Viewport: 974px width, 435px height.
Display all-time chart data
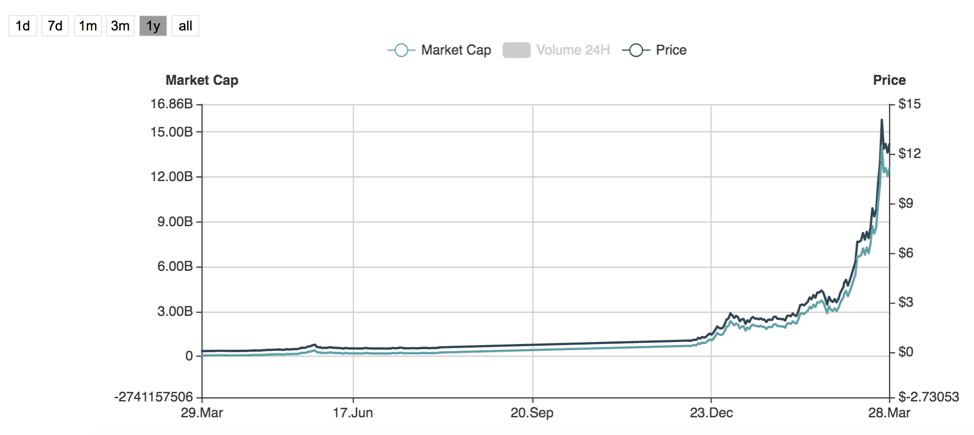point(185,25)
